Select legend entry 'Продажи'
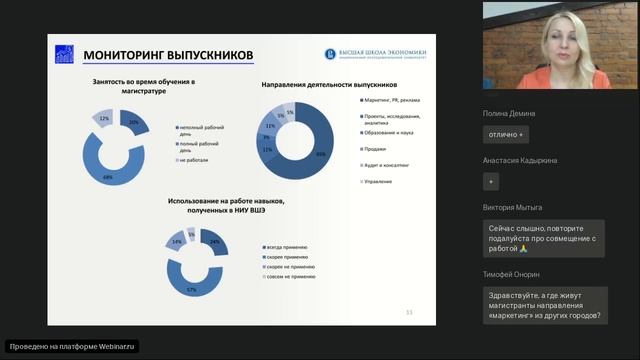Image resolution: width=640 pixels, height=360 pixels. 373,149
